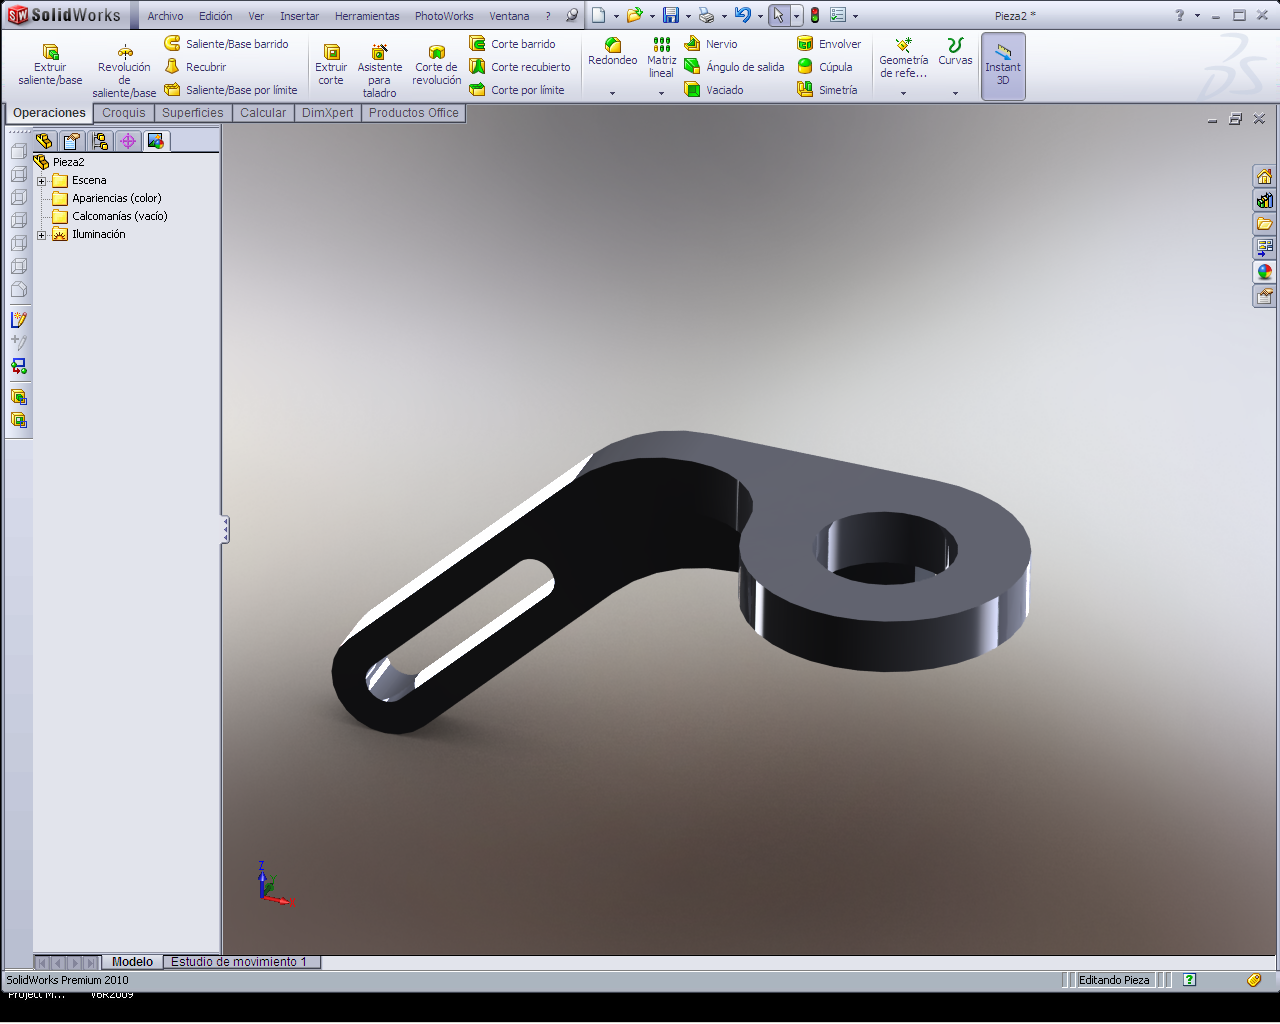Click the Recubrir feature

196,67
